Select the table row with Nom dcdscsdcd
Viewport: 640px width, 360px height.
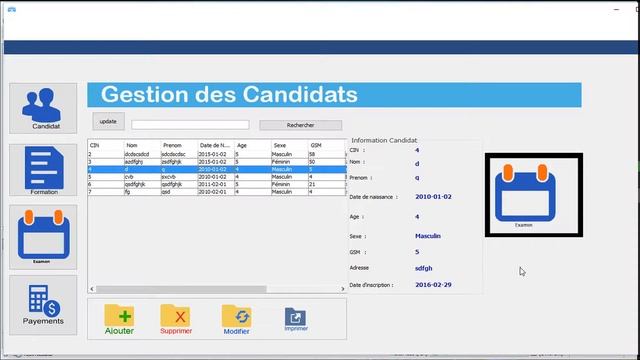coord(217,154)
